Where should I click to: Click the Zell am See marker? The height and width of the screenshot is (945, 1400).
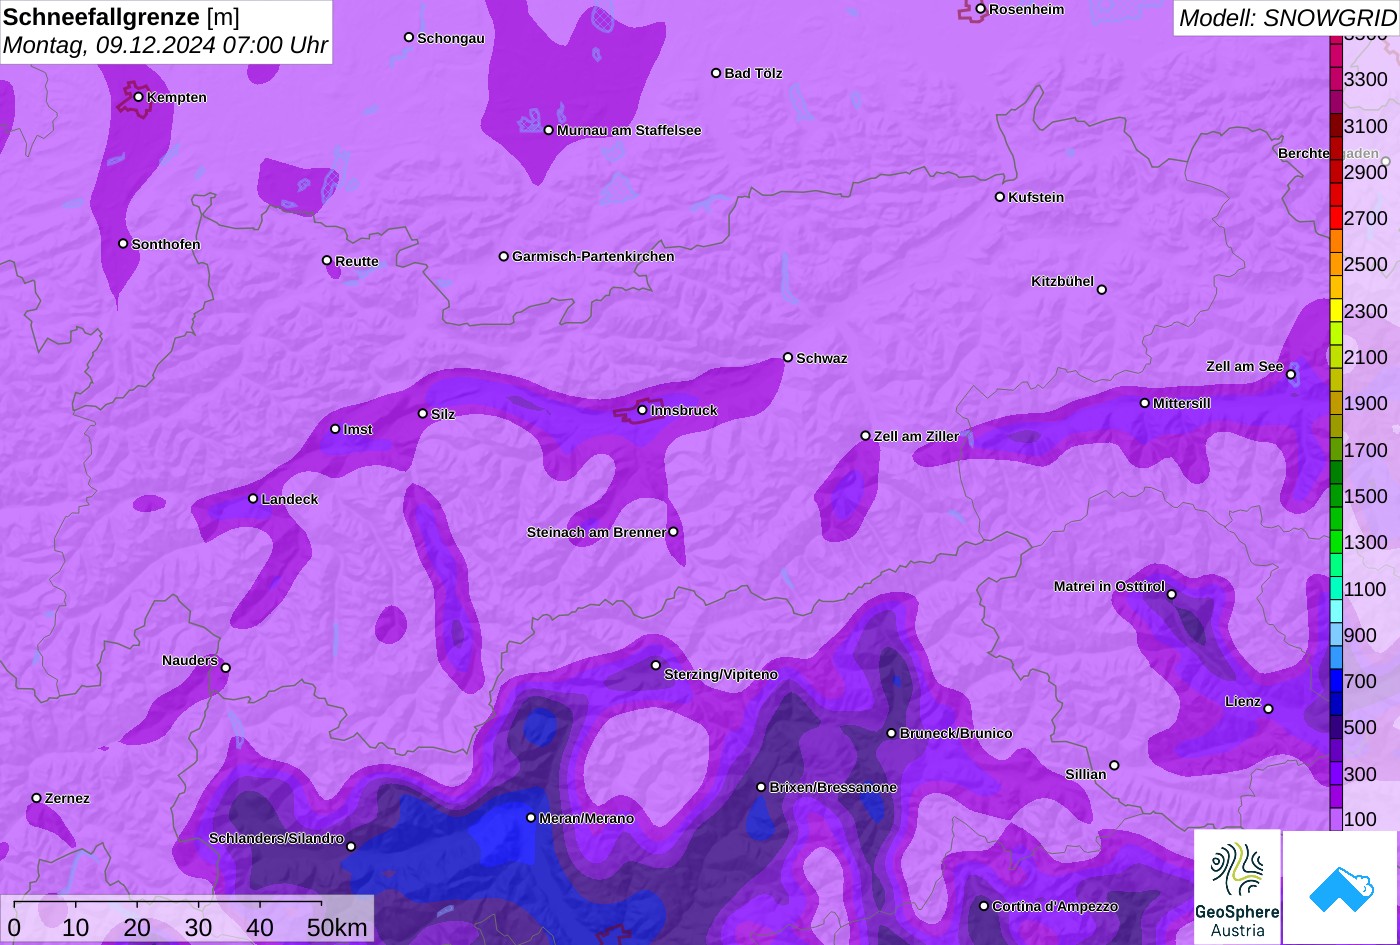pyautogui.click(x=1291, y=375)
